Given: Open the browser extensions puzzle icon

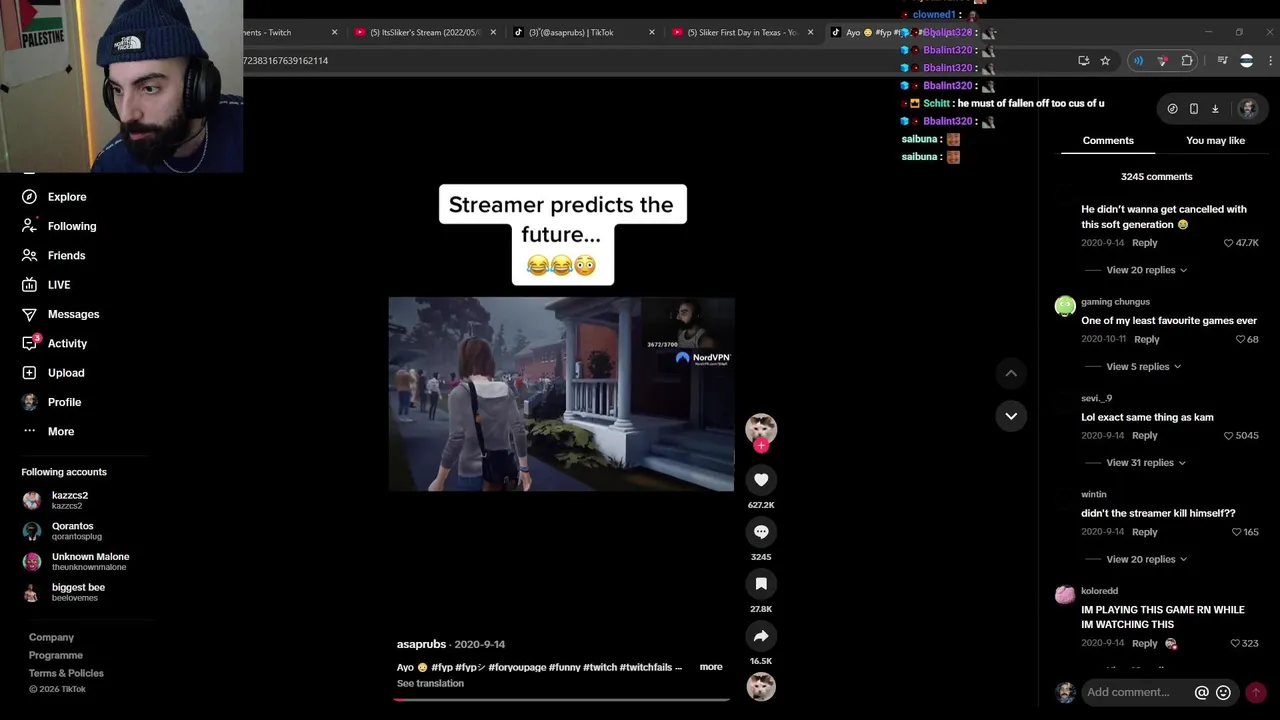Looking at the screenshot, I should tap(1187, 61).
